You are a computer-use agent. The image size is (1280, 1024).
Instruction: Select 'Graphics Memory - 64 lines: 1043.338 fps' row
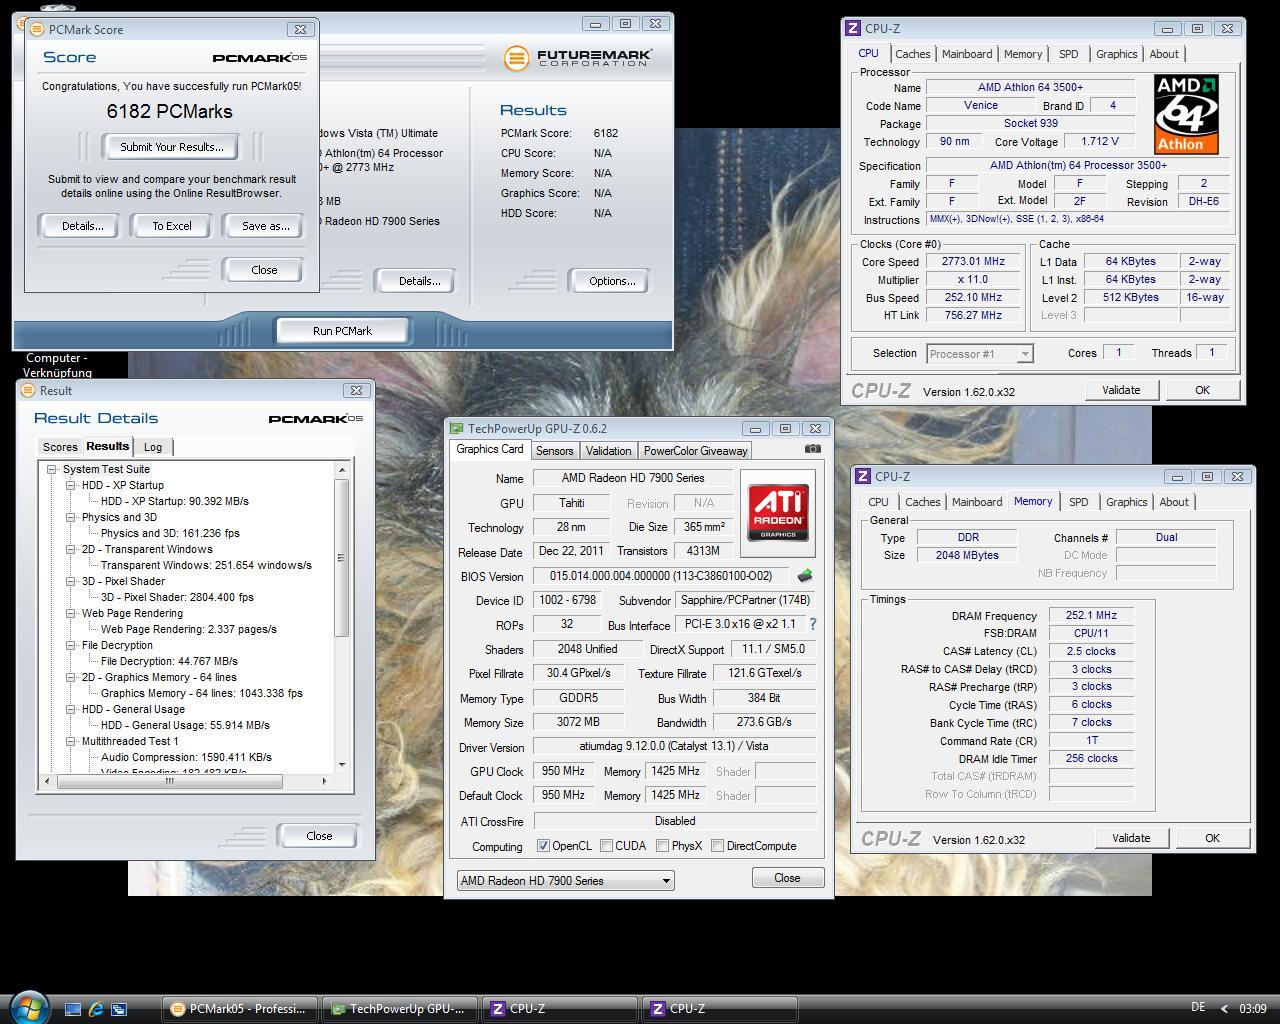pos(201,693)
